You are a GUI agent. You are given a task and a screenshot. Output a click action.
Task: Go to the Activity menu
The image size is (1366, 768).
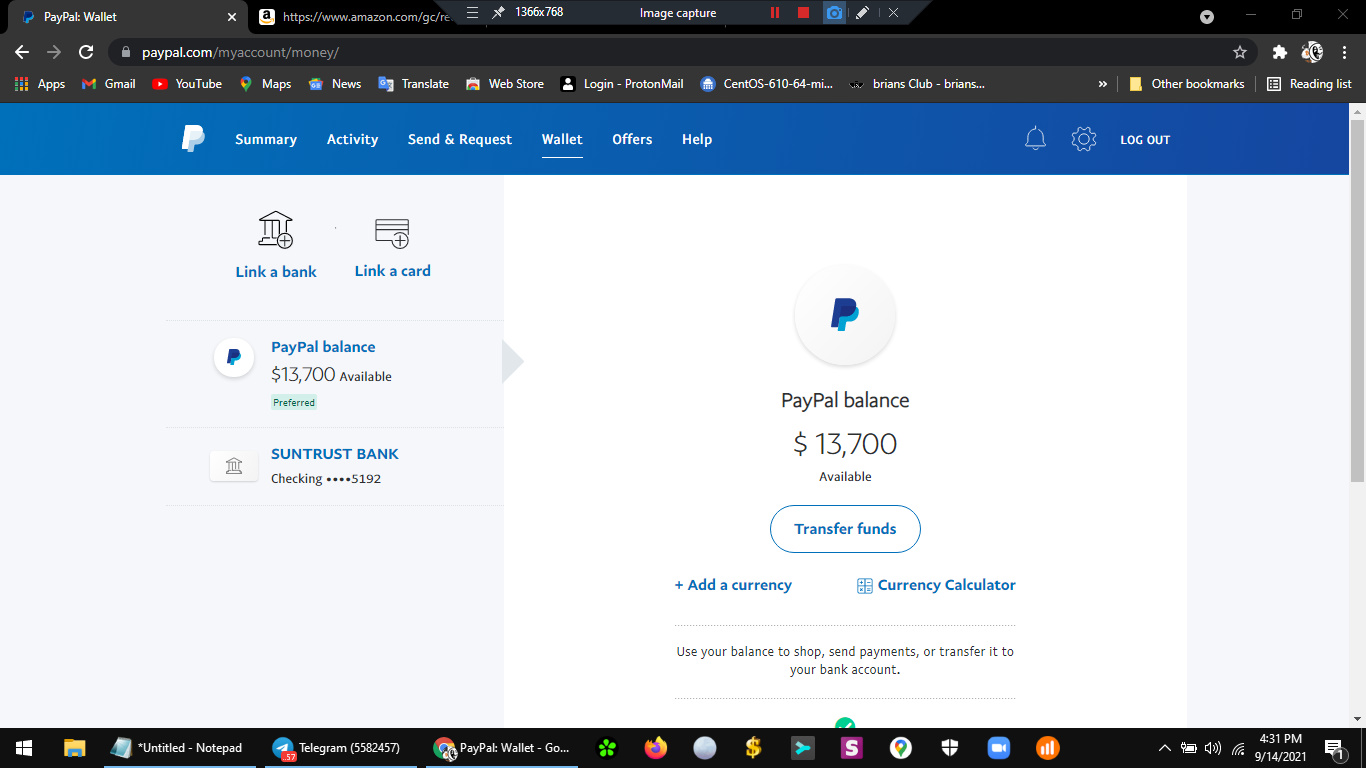click(352, 139)
